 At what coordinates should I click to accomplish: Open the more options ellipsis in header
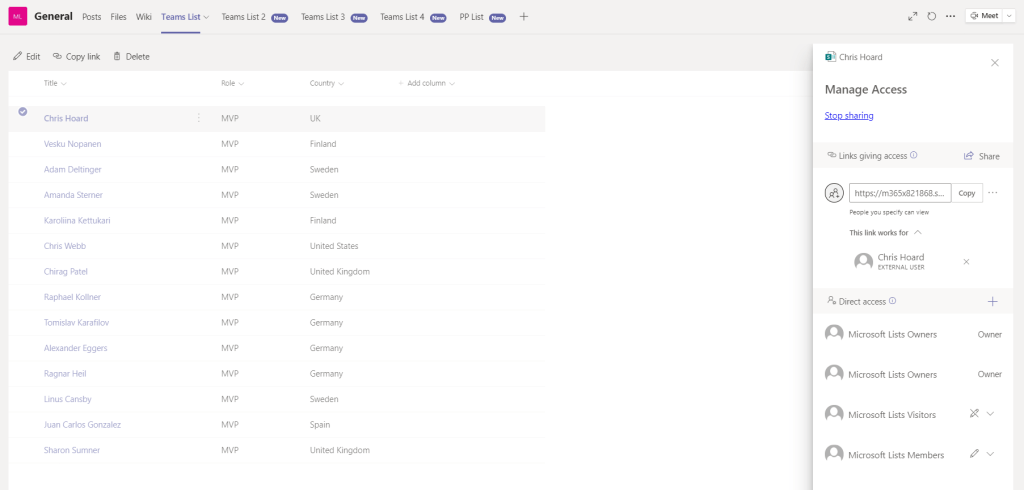950,16
